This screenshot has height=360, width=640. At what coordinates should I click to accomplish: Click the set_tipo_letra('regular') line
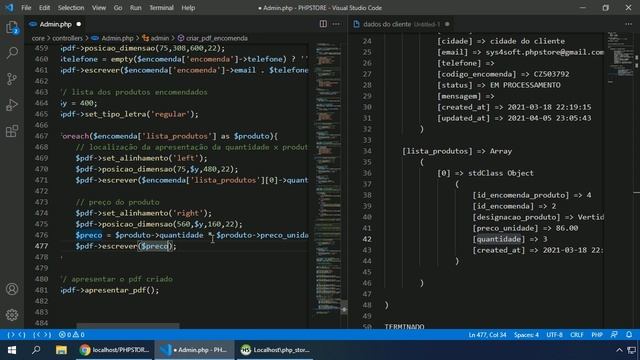[129, 114]
